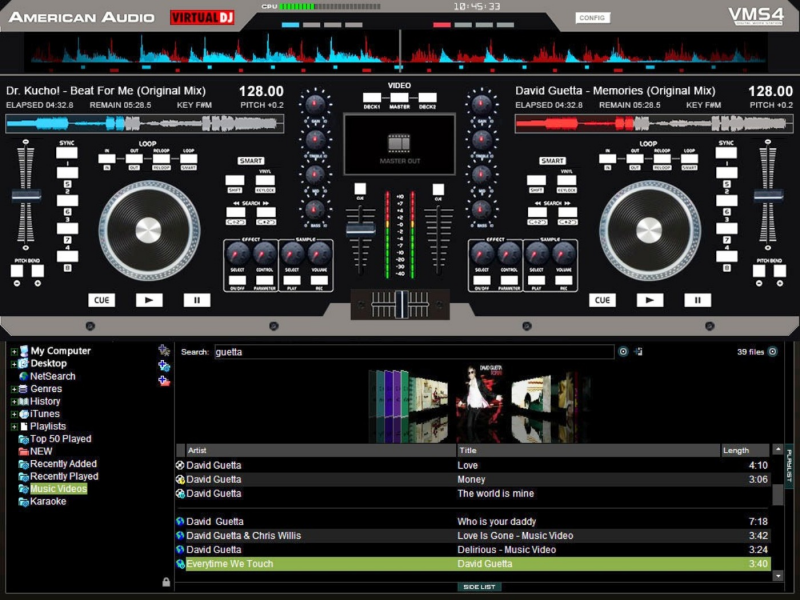Click the circle icon beside 39 files
Viewport: 800px width, 600px height.
point(772,352)
